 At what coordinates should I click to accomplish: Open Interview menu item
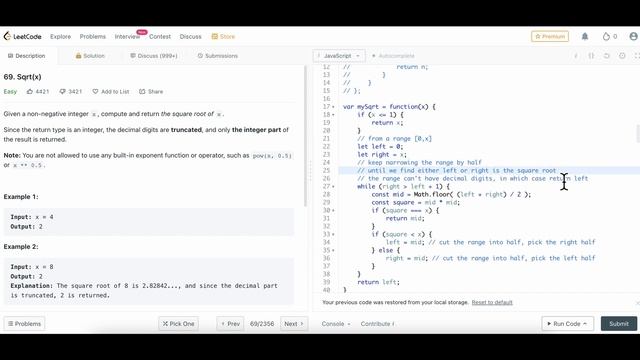[127, 36]
